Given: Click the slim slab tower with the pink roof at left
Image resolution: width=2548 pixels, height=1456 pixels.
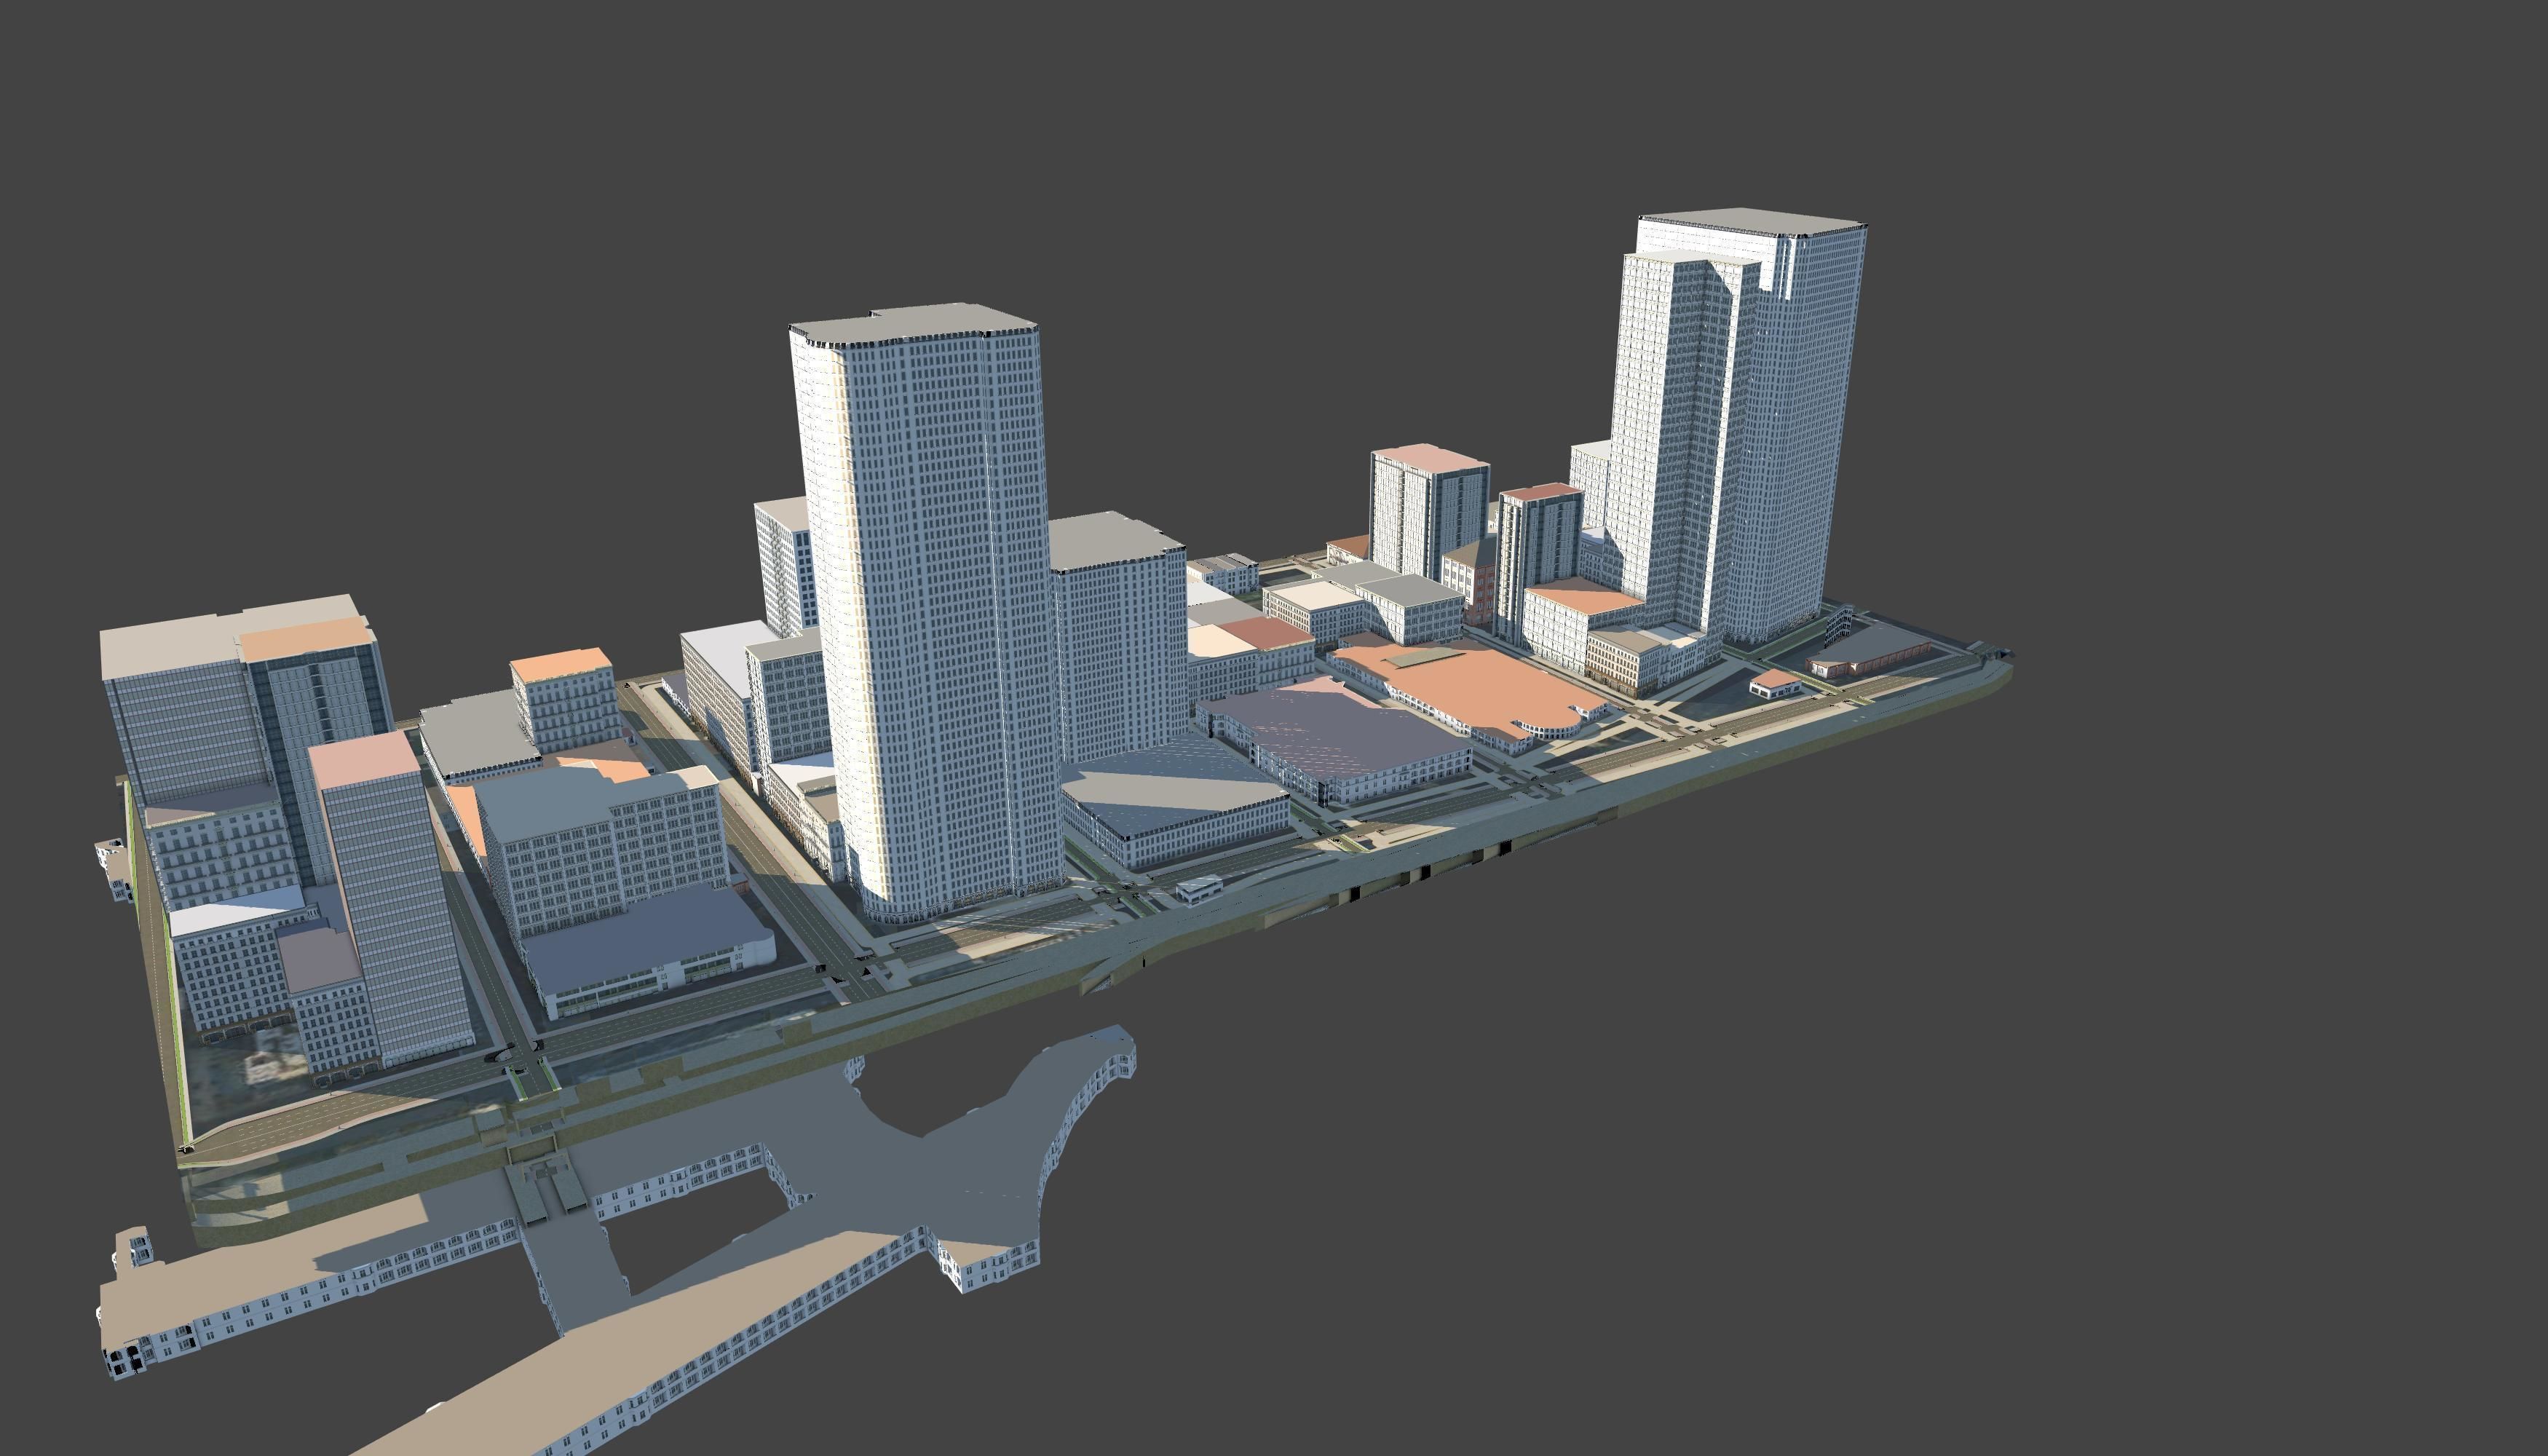Looking at the screenshot, I should (390, 900).
